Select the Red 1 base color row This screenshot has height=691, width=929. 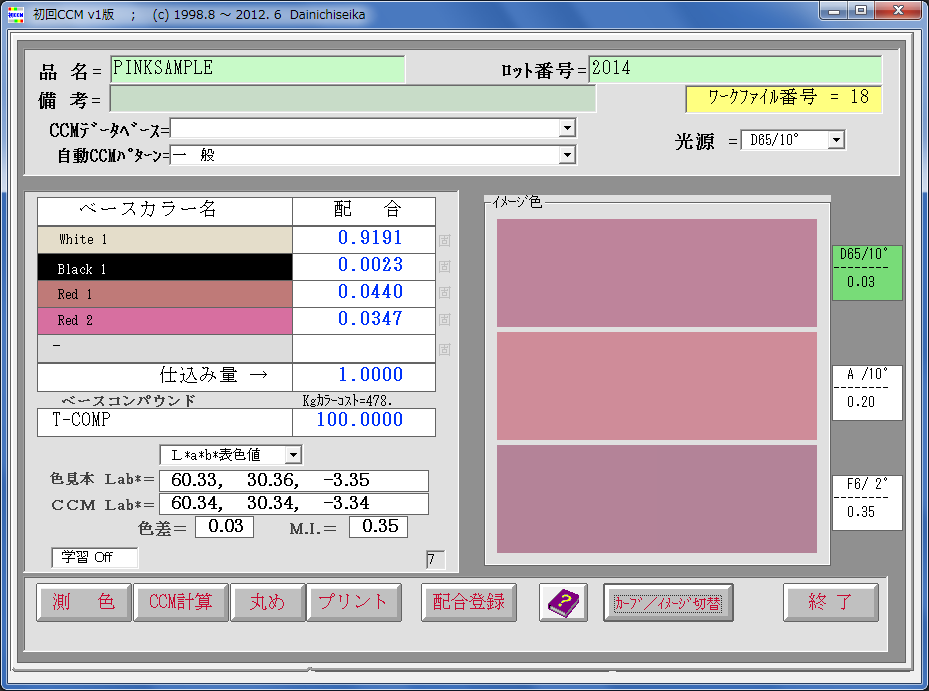pyautogui.click(x=165, y=294)
